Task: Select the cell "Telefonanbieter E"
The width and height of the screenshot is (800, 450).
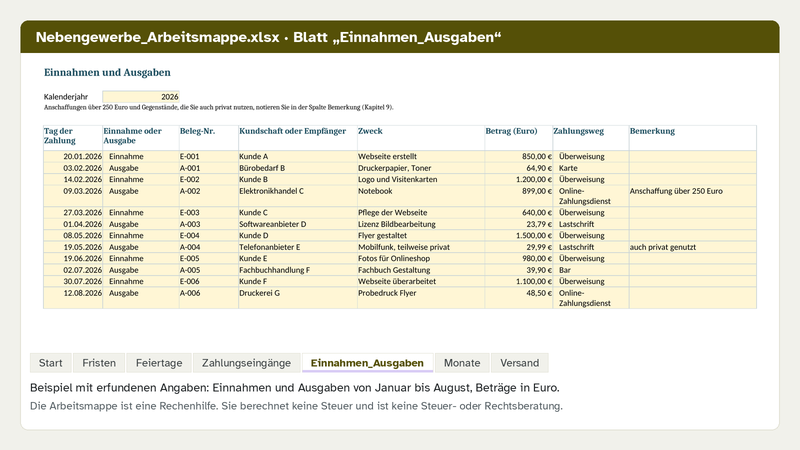Action: 298,247
